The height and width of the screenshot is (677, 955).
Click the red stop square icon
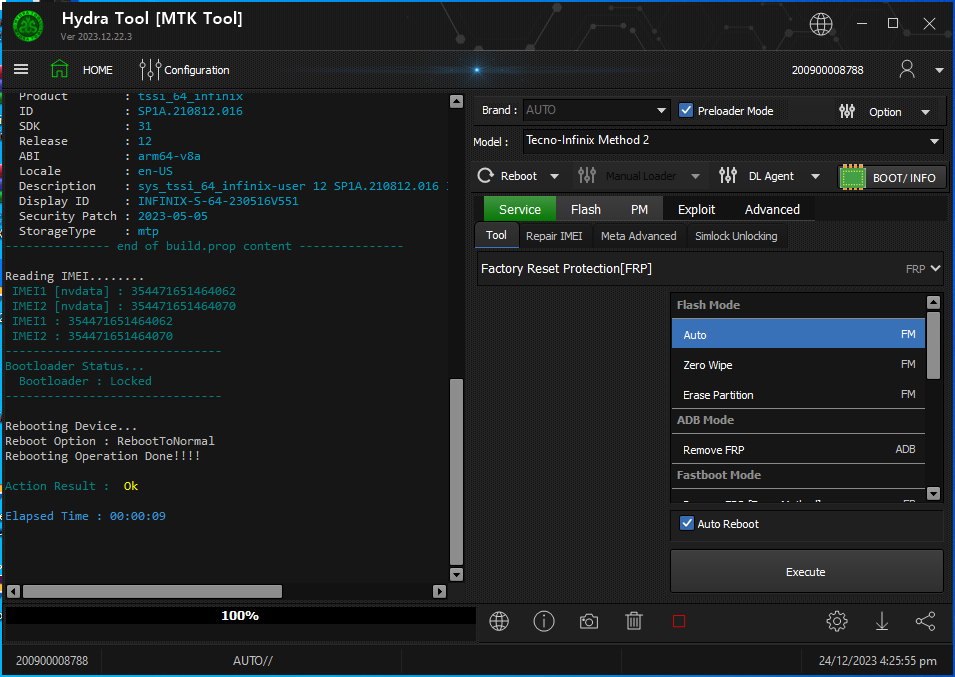(678, 622)
